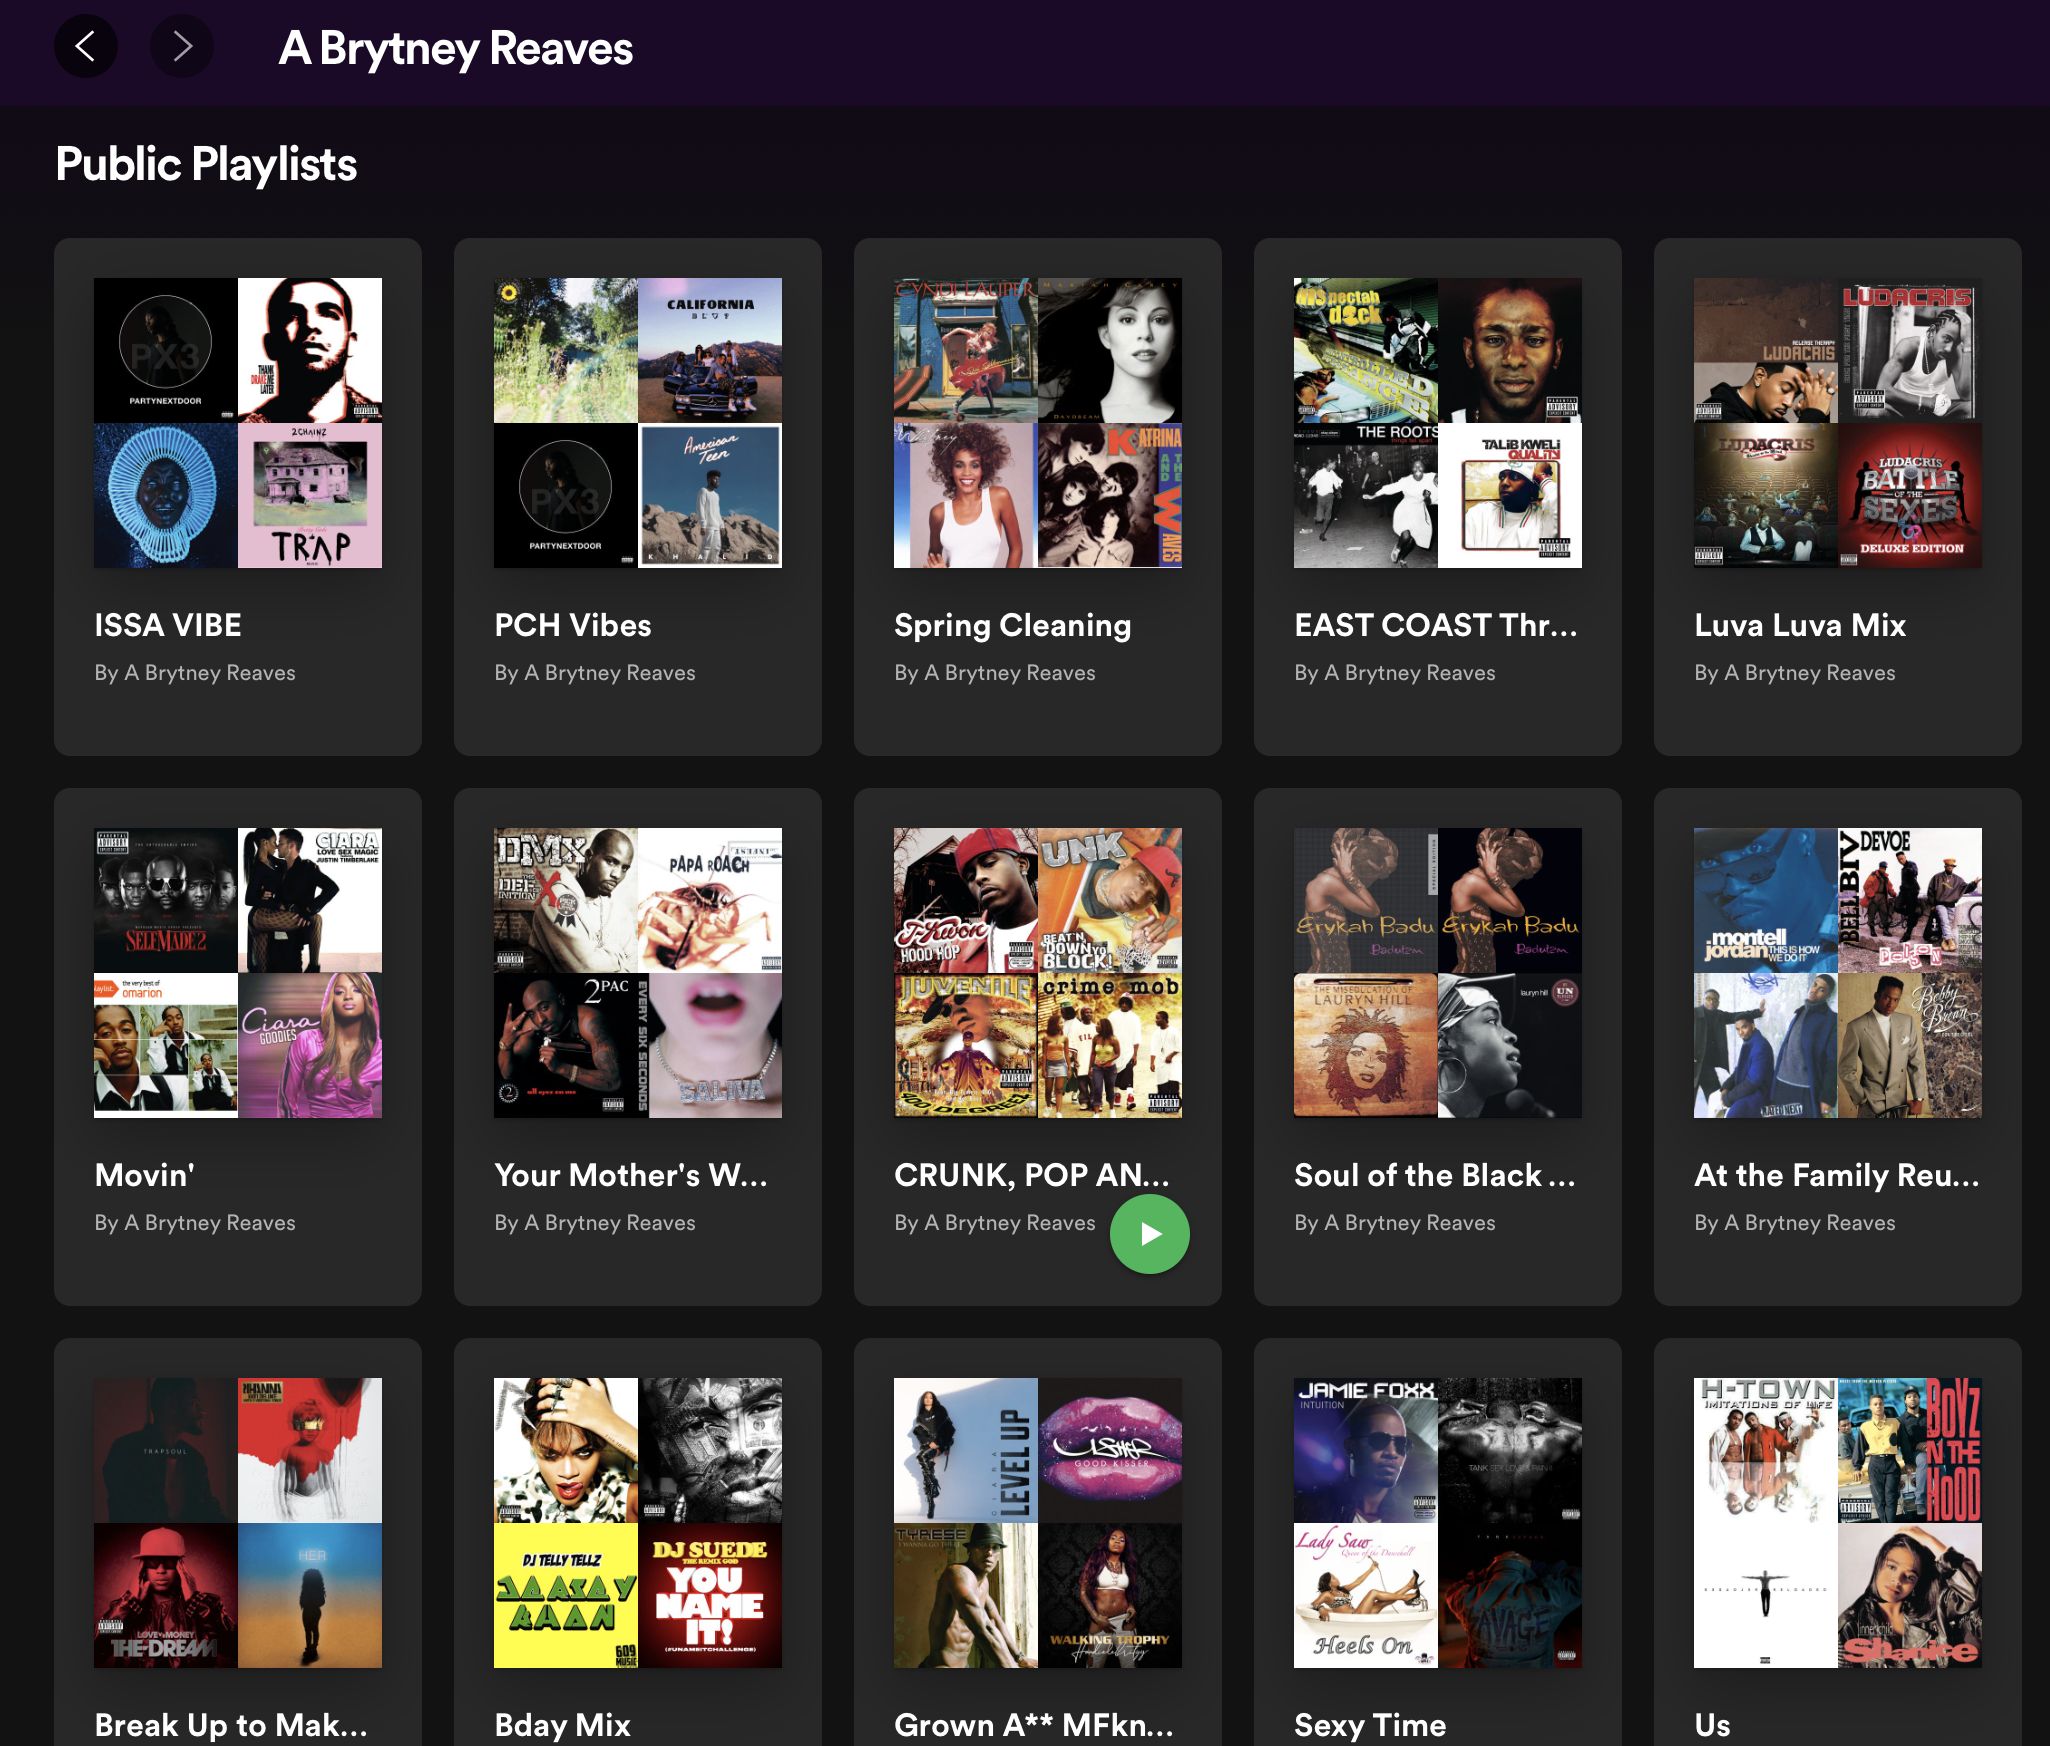2050x1746 pixels.
Task: Click the Luva Luva Mix title
Action: [1800, 625]
